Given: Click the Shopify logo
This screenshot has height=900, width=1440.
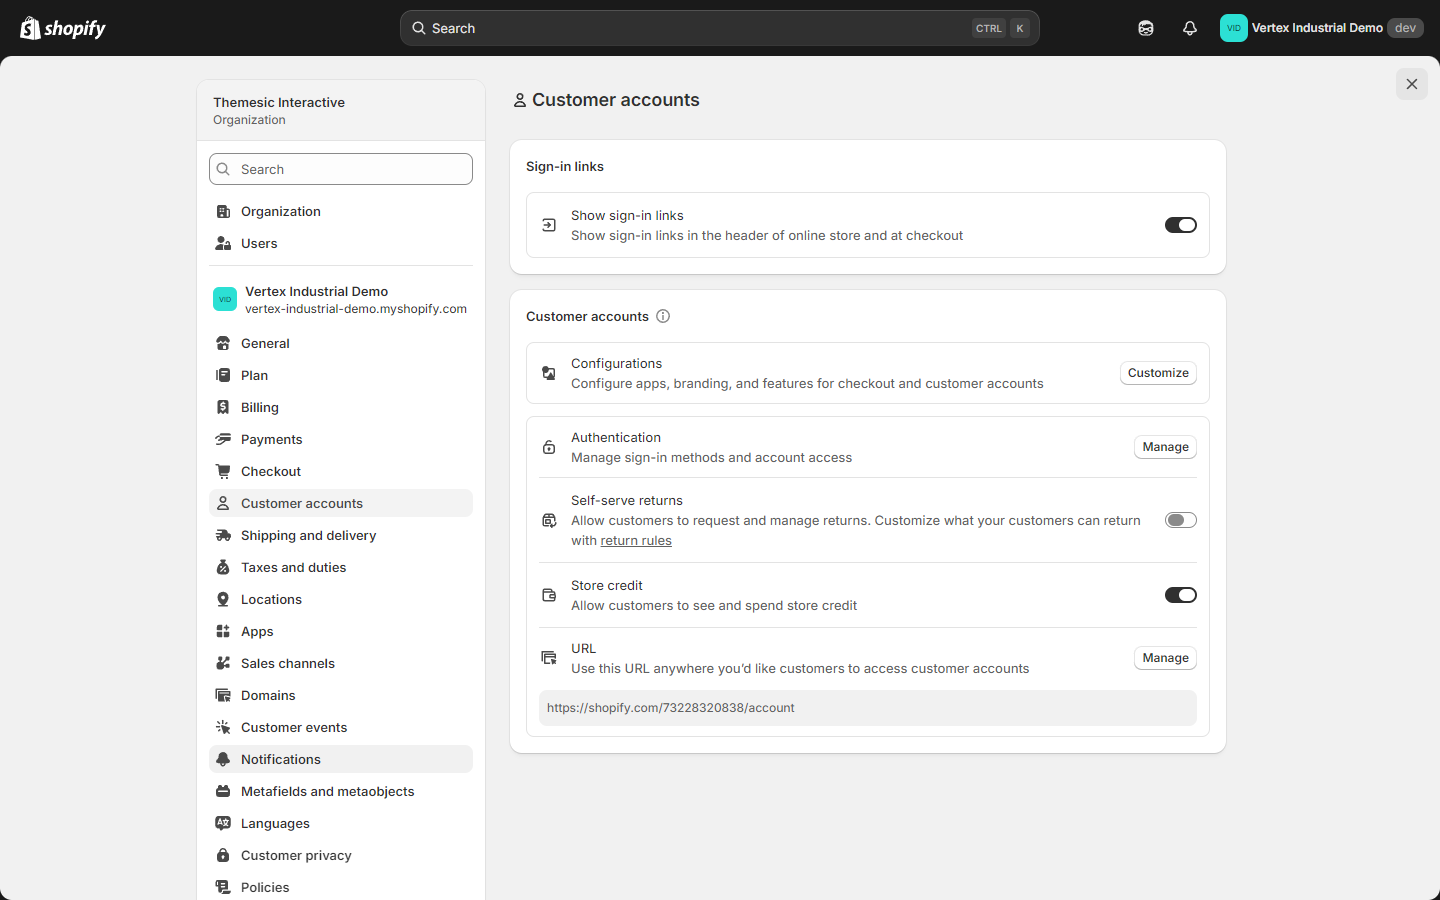Looking at the screenshot, I should (63, 28).
